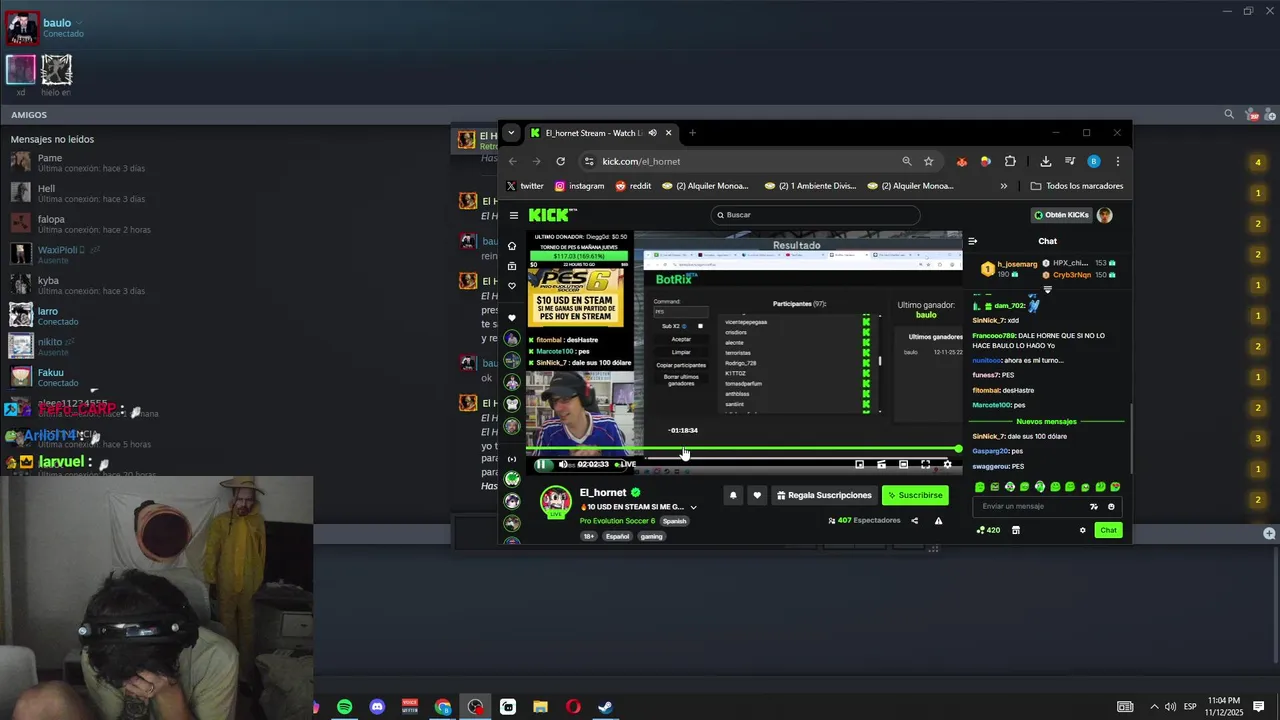Open Kick following heart sidebar icon
Image resolution: width=1280 pixels, height=720 pixels.
click(512, 286)
